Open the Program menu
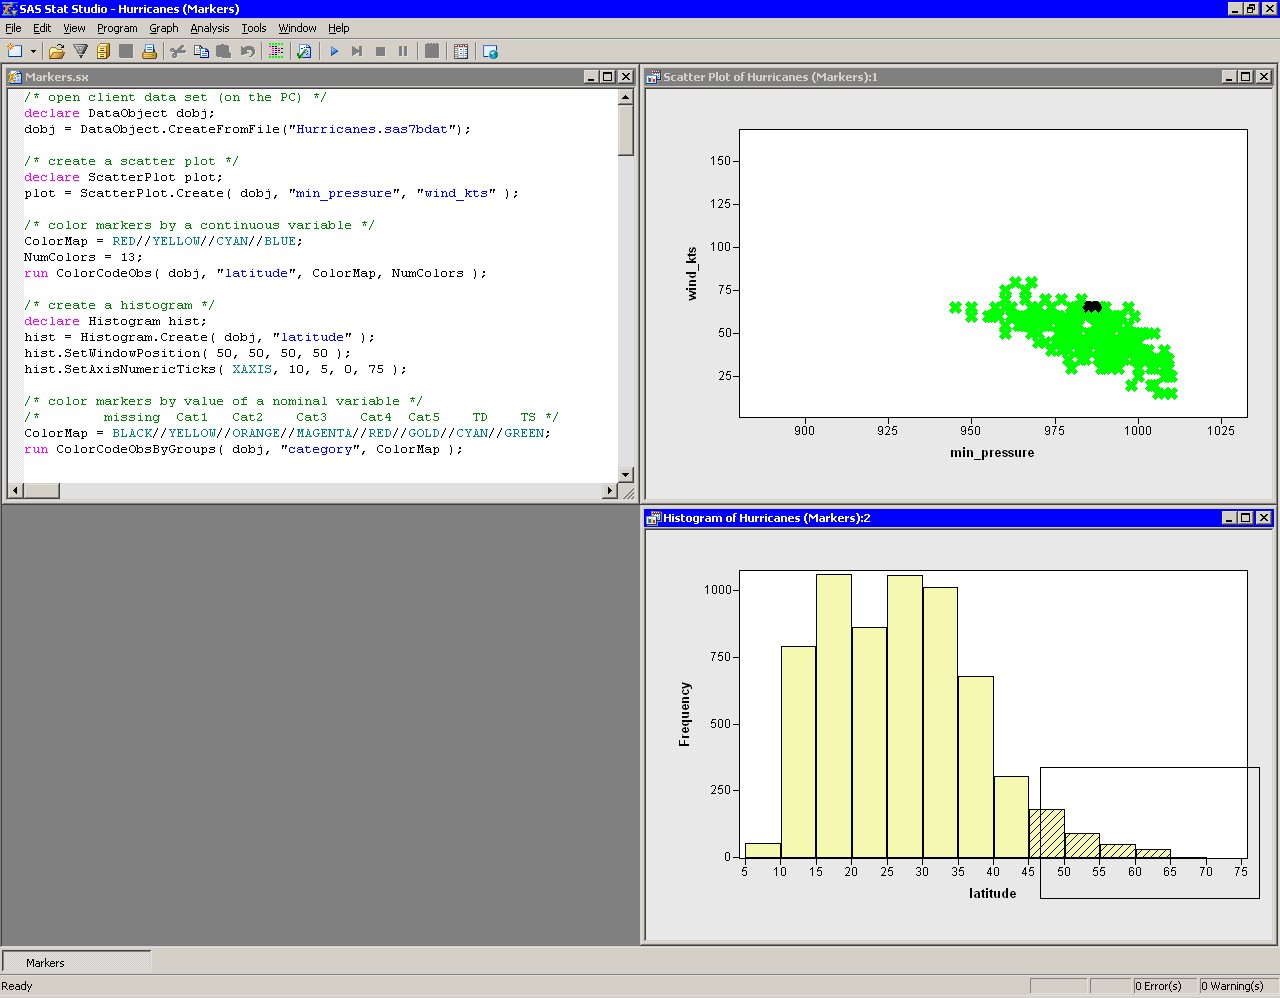This screenshot has width=1280, height=998. [x=117, y=28]
